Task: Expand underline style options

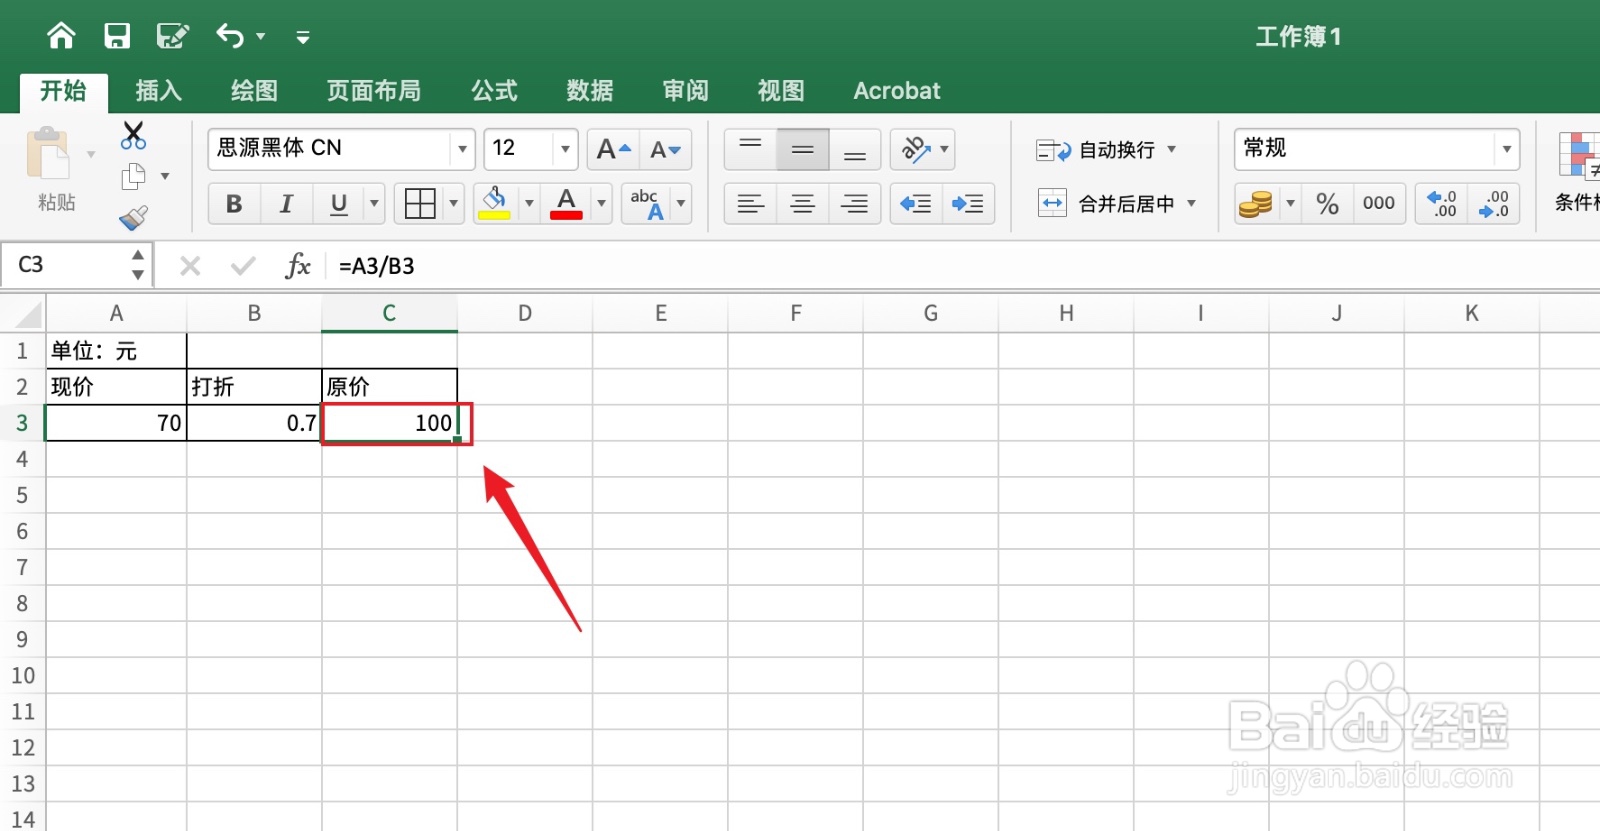Action: [x=375, y=204]
